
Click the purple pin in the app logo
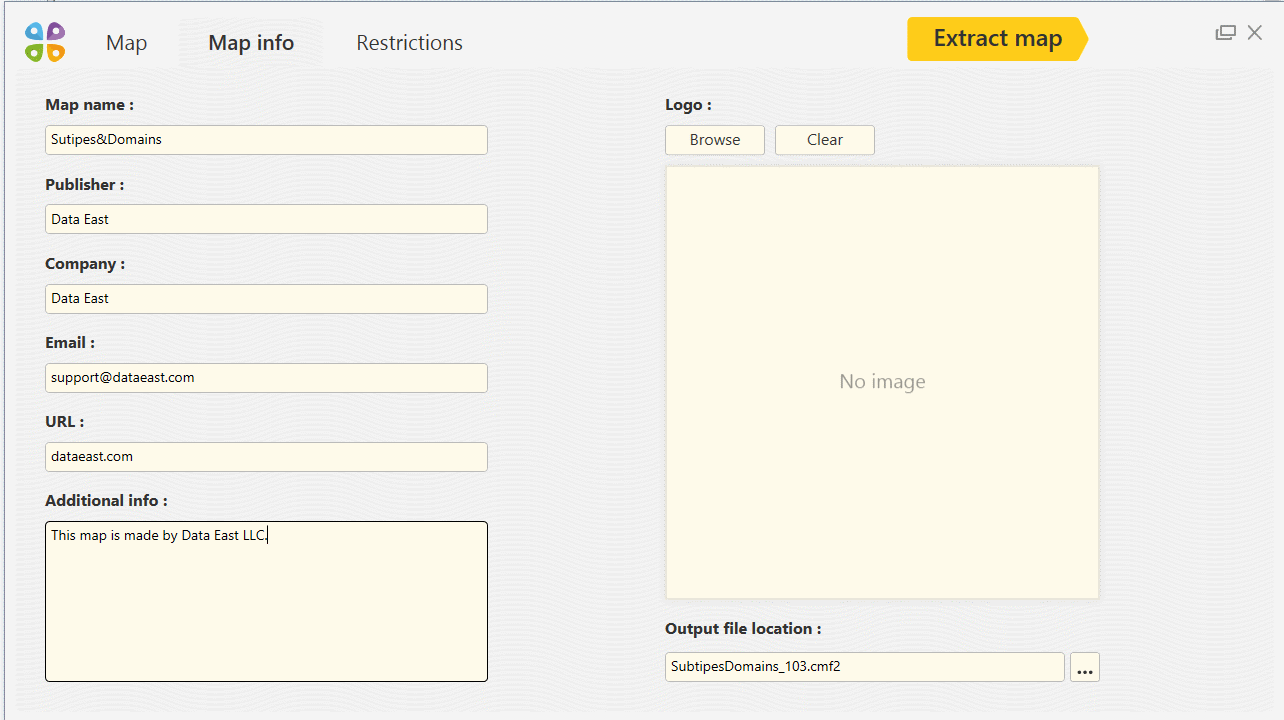coord(56,31)
